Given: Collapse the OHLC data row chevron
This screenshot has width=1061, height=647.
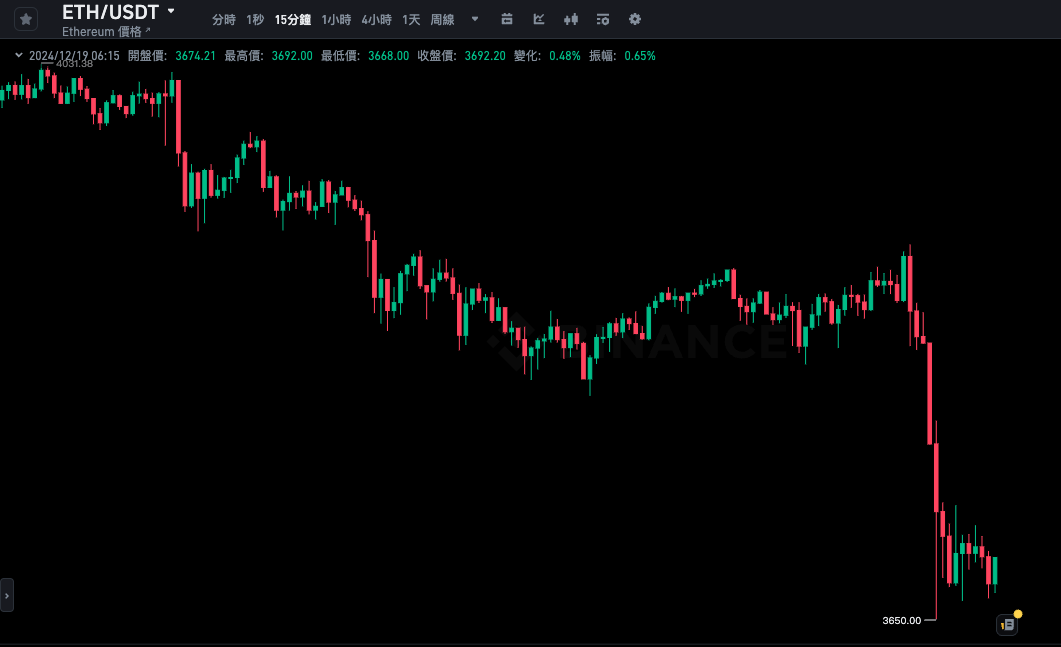Looking at the screenshot, I should (18, 56).
